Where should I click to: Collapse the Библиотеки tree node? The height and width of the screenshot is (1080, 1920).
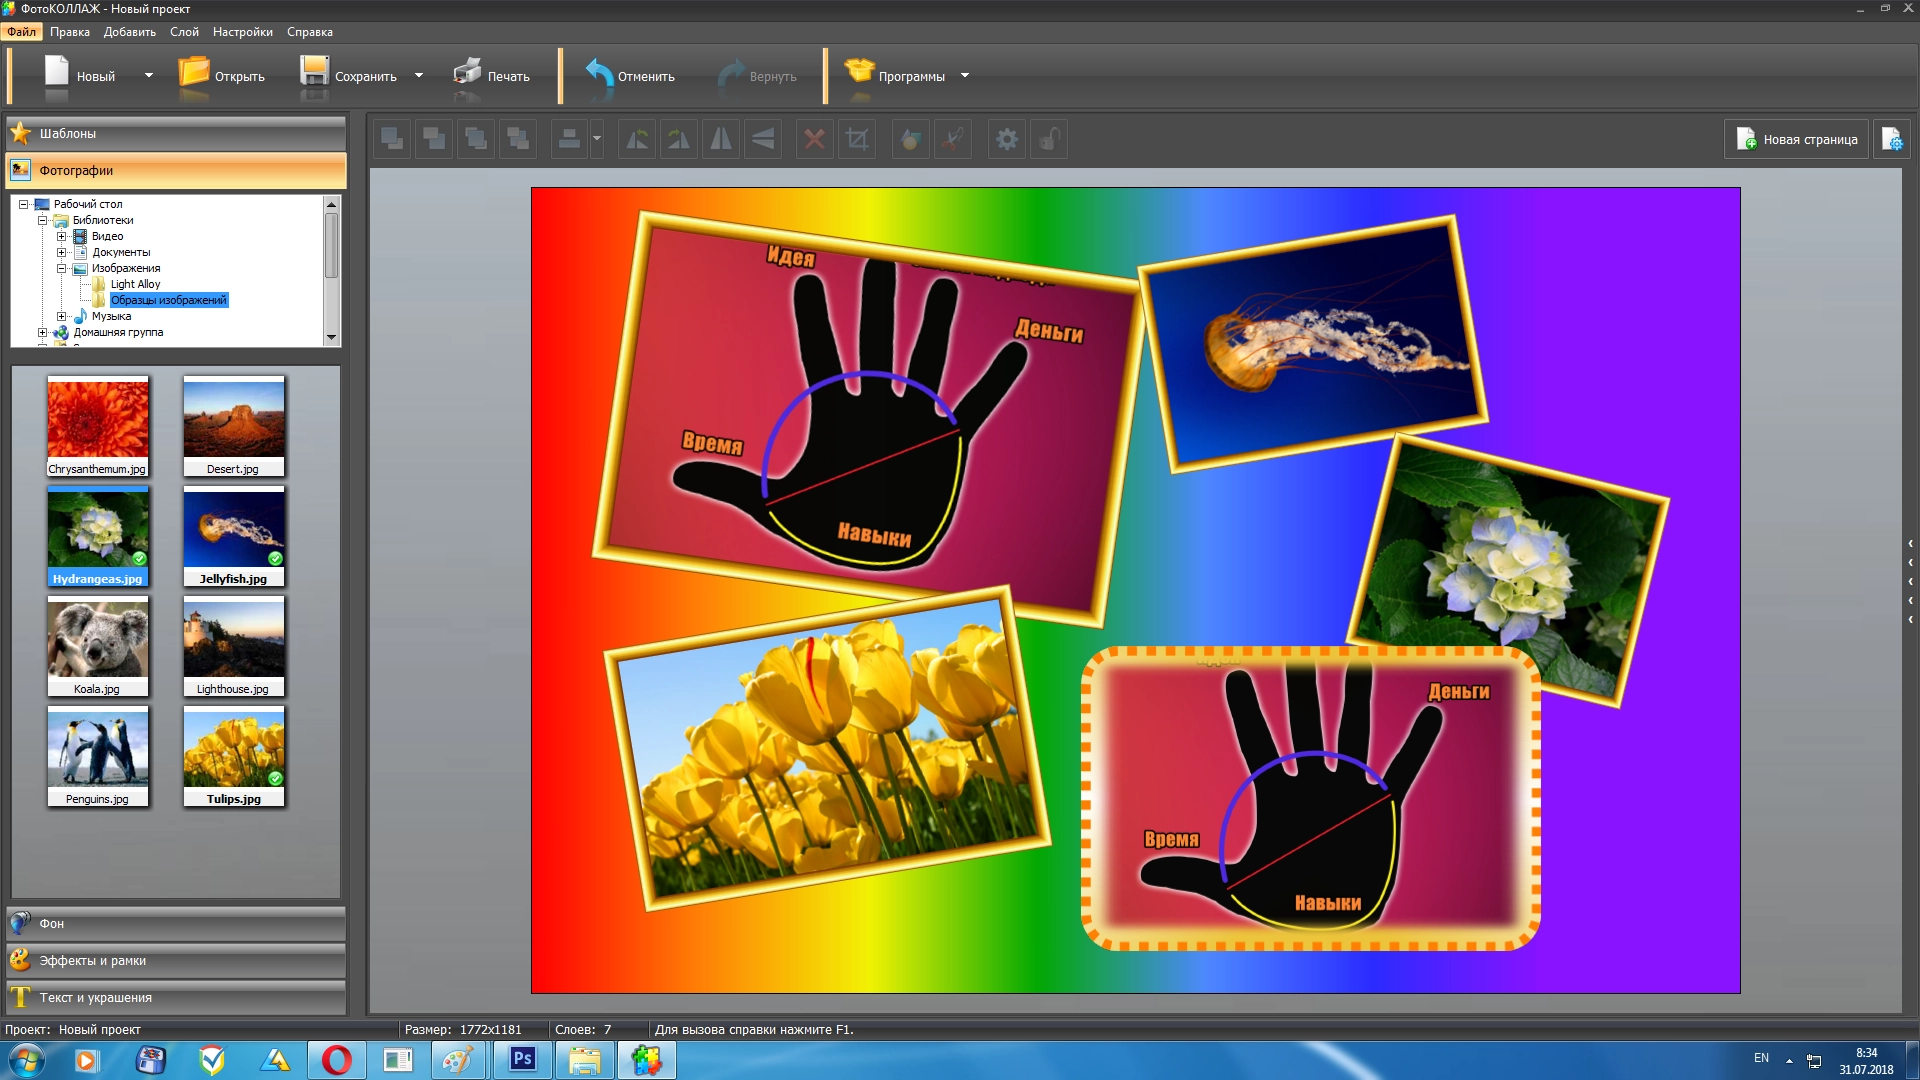pyautogui.click(x=42, y=220)
